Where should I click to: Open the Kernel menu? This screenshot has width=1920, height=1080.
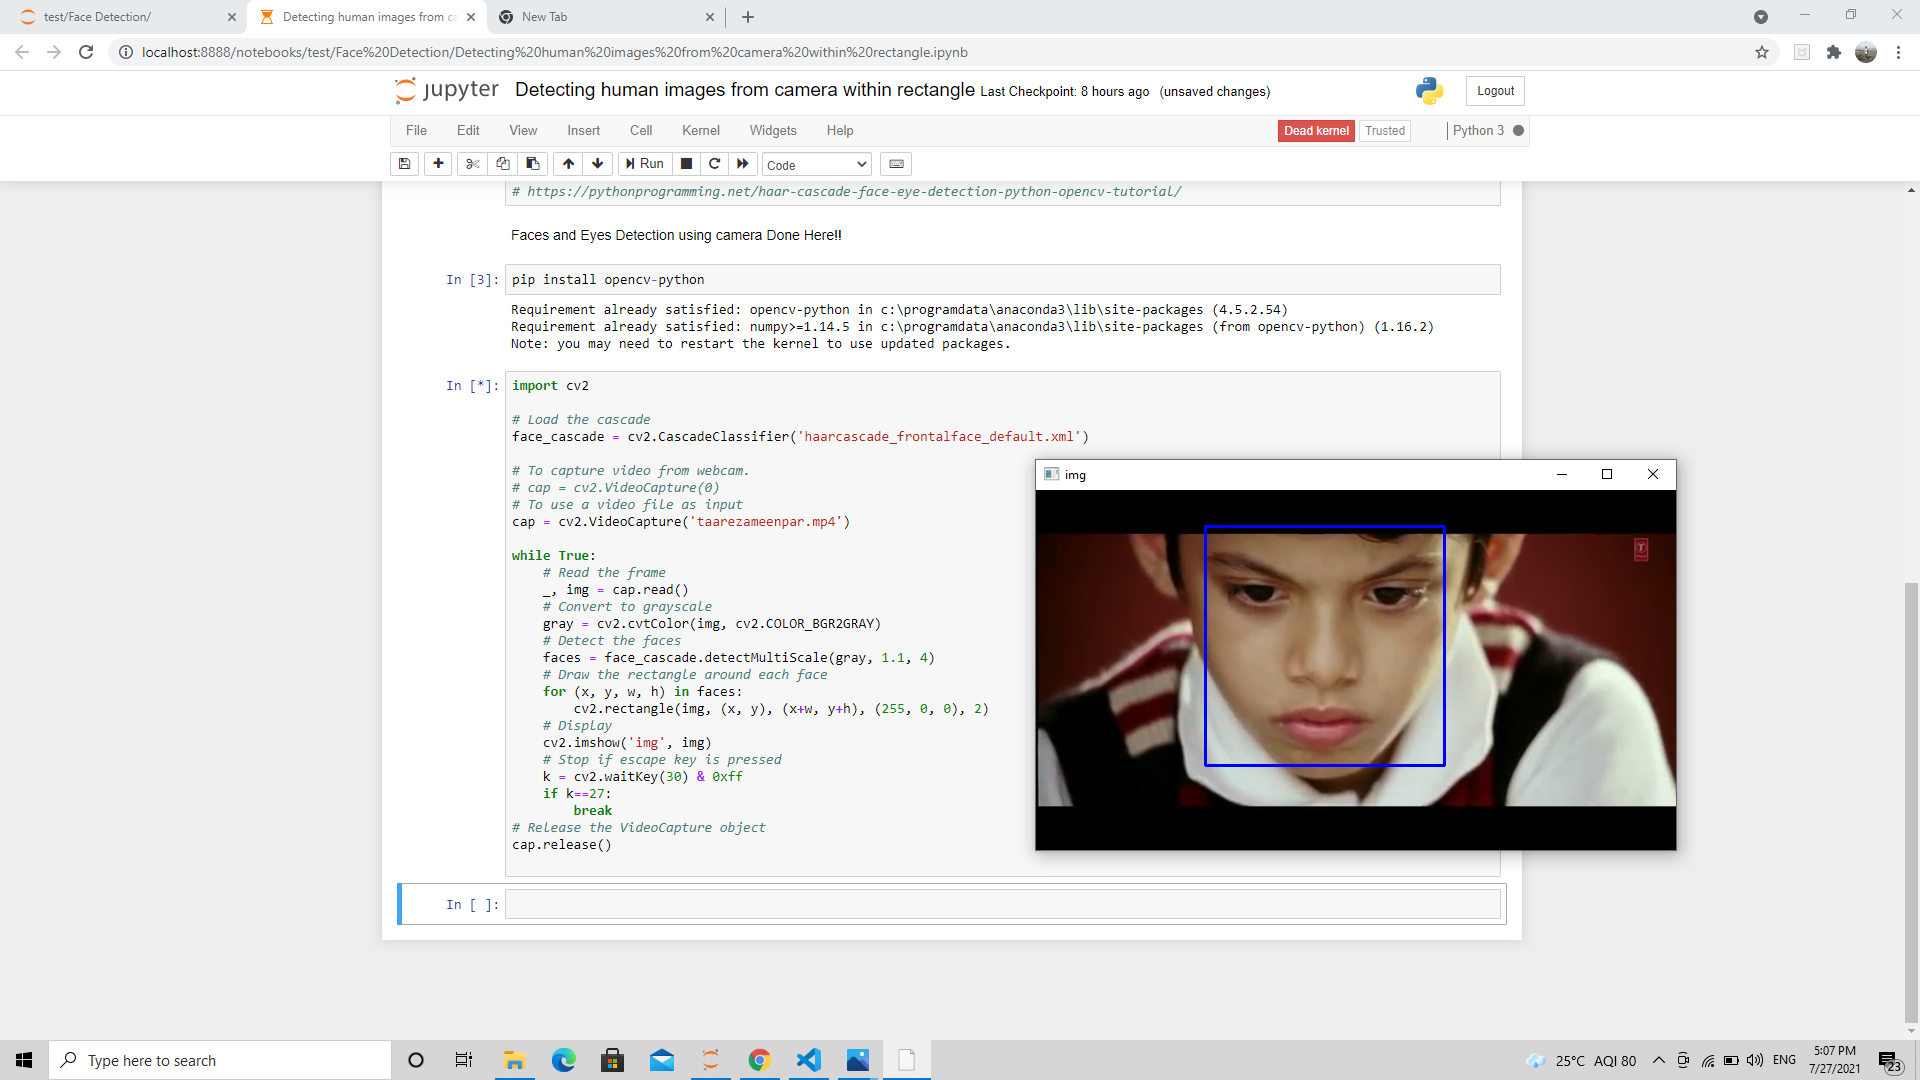[x=700, y=130]
